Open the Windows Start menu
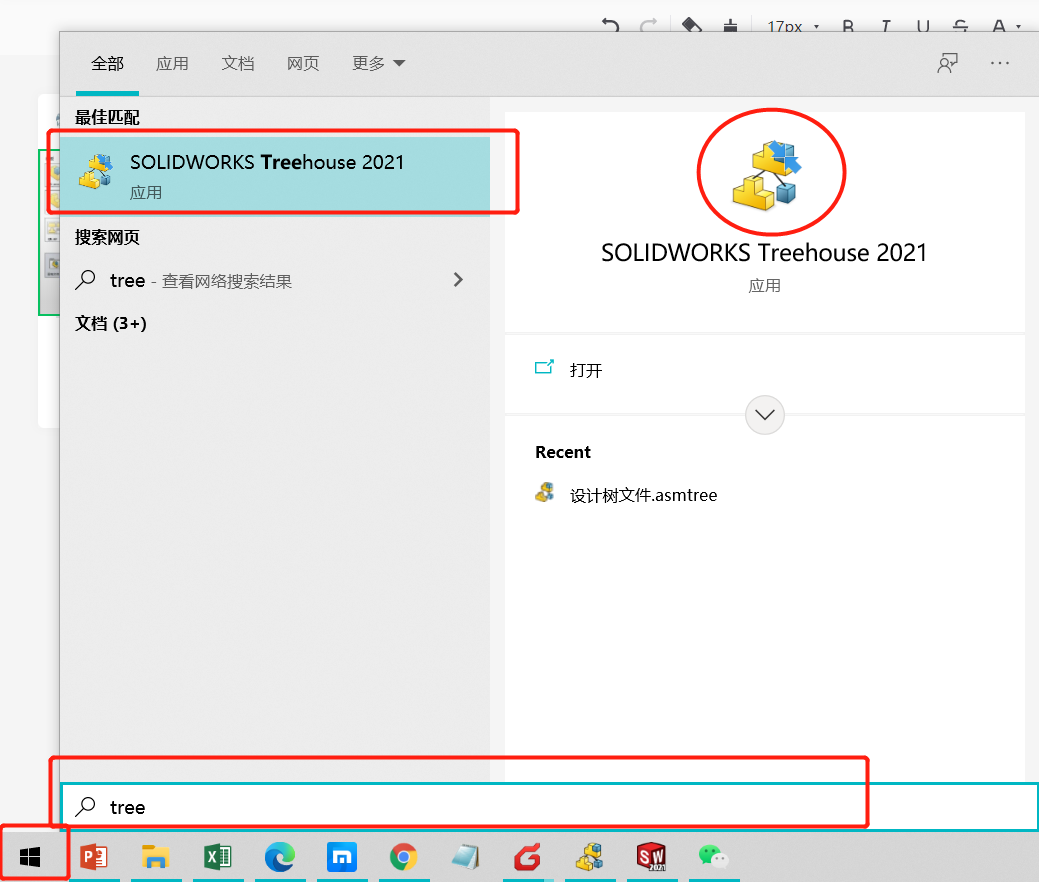This screenshot has height=882, width=1039. pyautogui.click(x=30, y=857)
